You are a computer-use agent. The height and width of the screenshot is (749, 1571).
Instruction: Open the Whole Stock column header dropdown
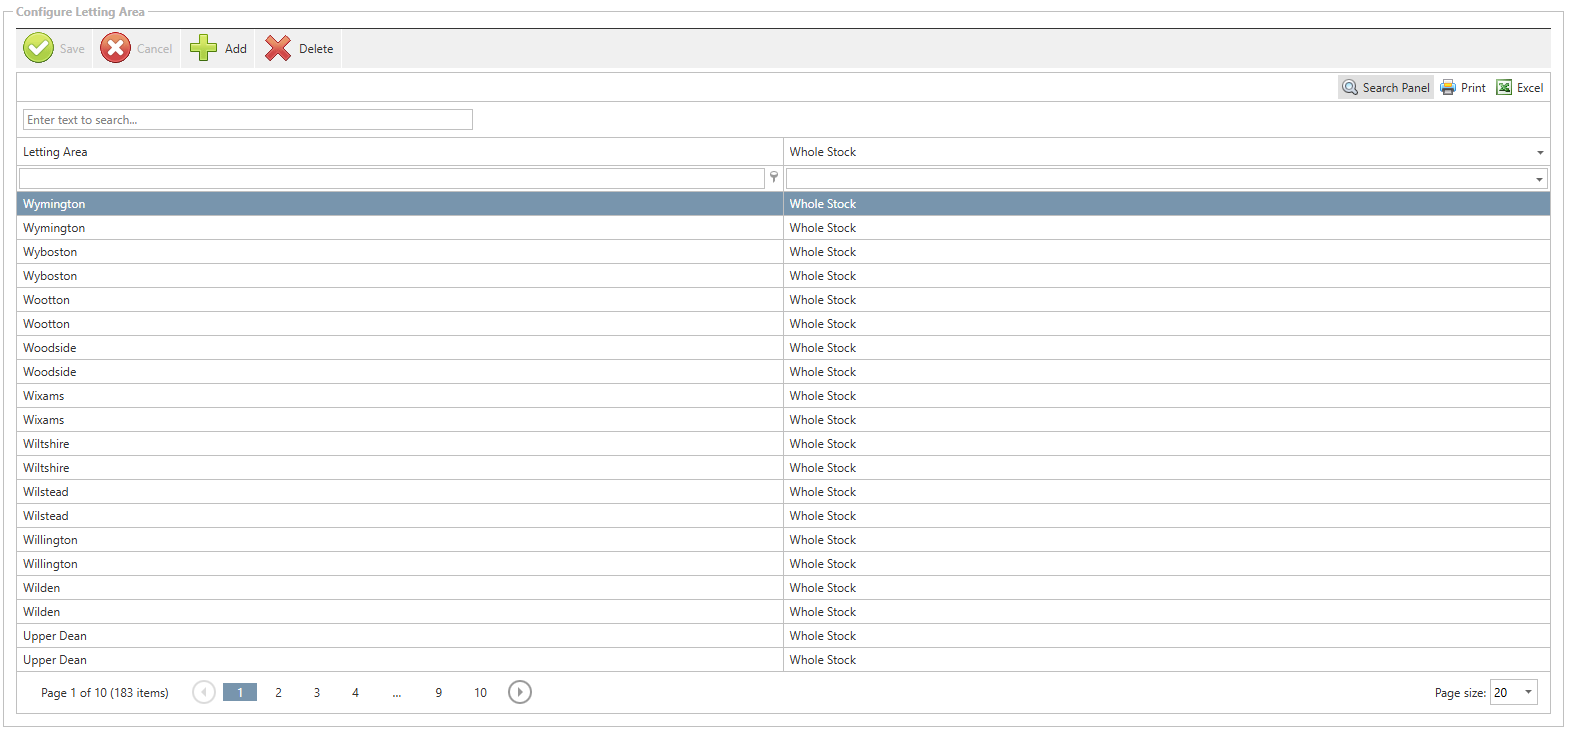[x=1540, y=153]
